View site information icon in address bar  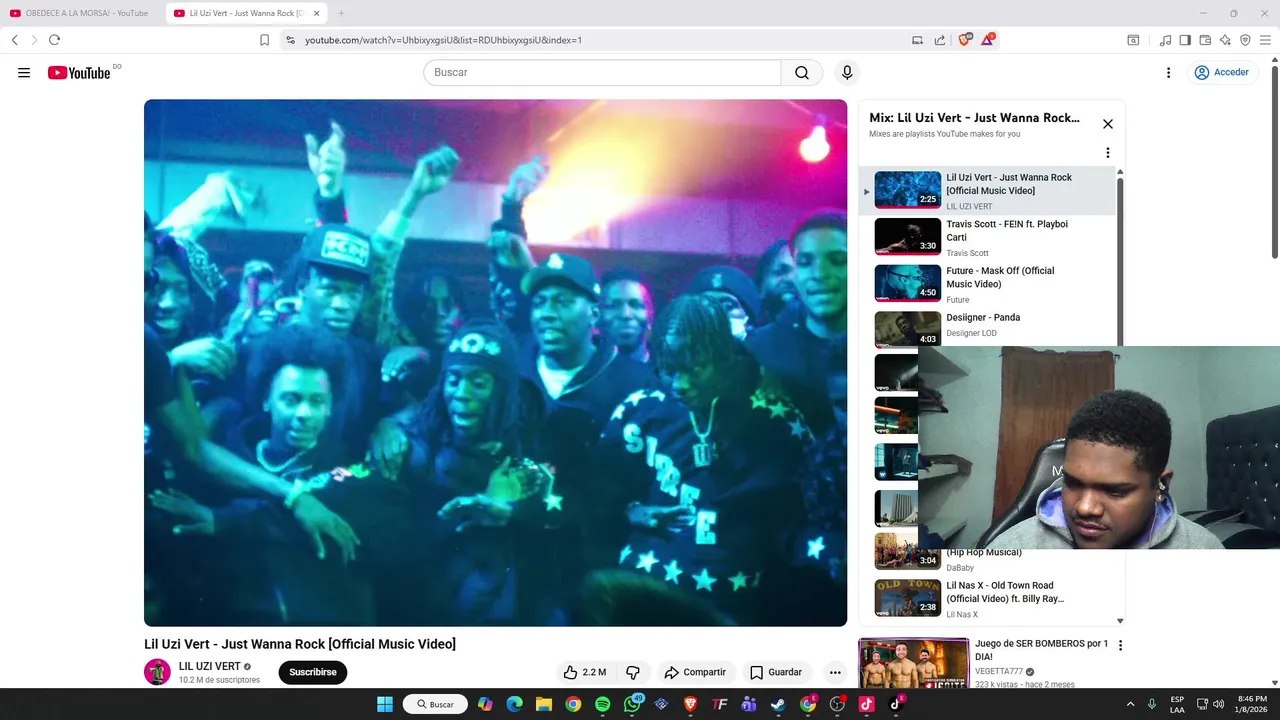pos(291,40)
